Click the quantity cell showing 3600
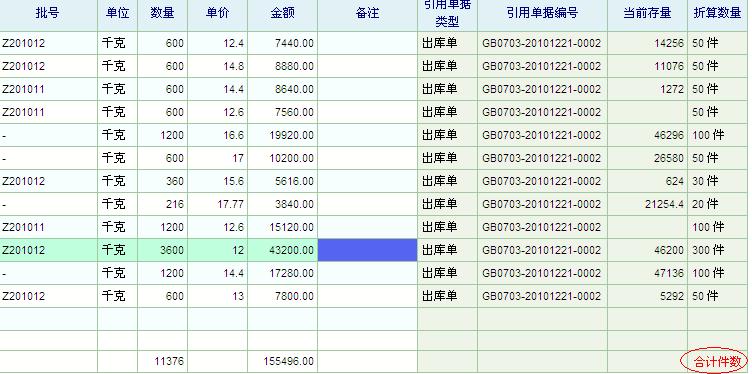 pos(162,250)
